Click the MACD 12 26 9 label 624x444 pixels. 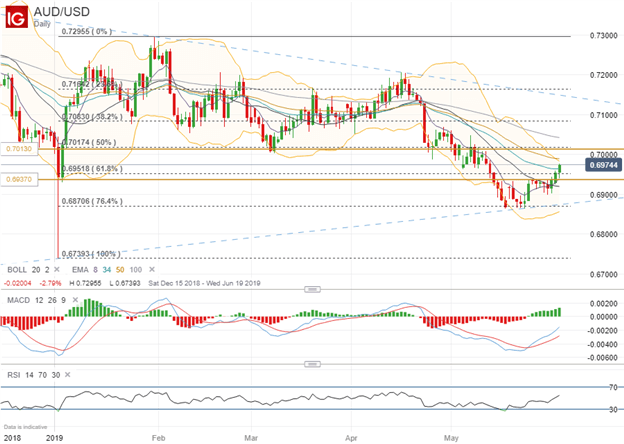37,300
